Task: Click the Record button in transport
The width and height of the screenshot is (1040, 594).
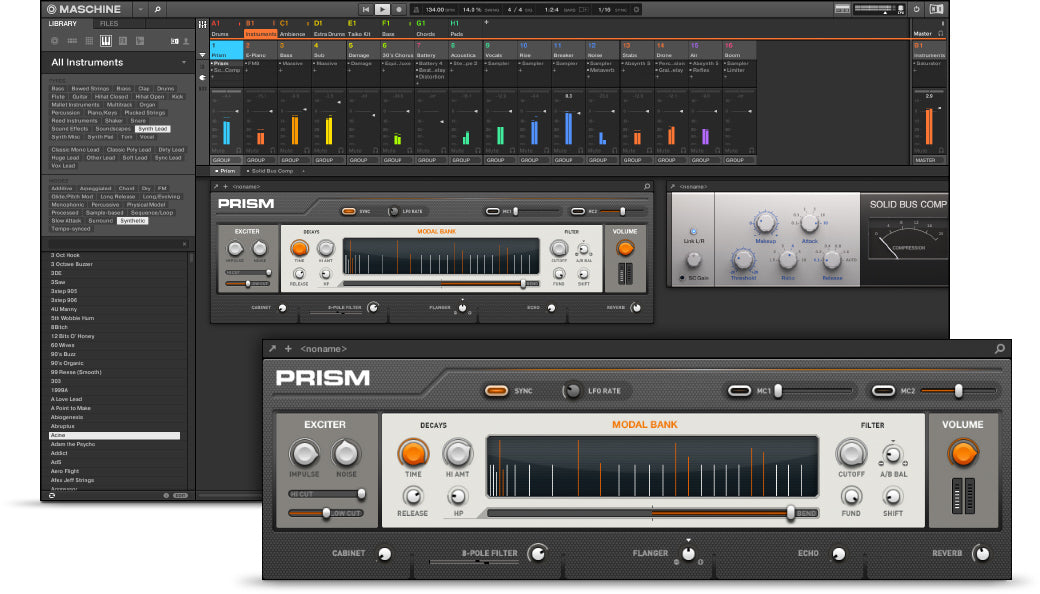Action: 399,9
